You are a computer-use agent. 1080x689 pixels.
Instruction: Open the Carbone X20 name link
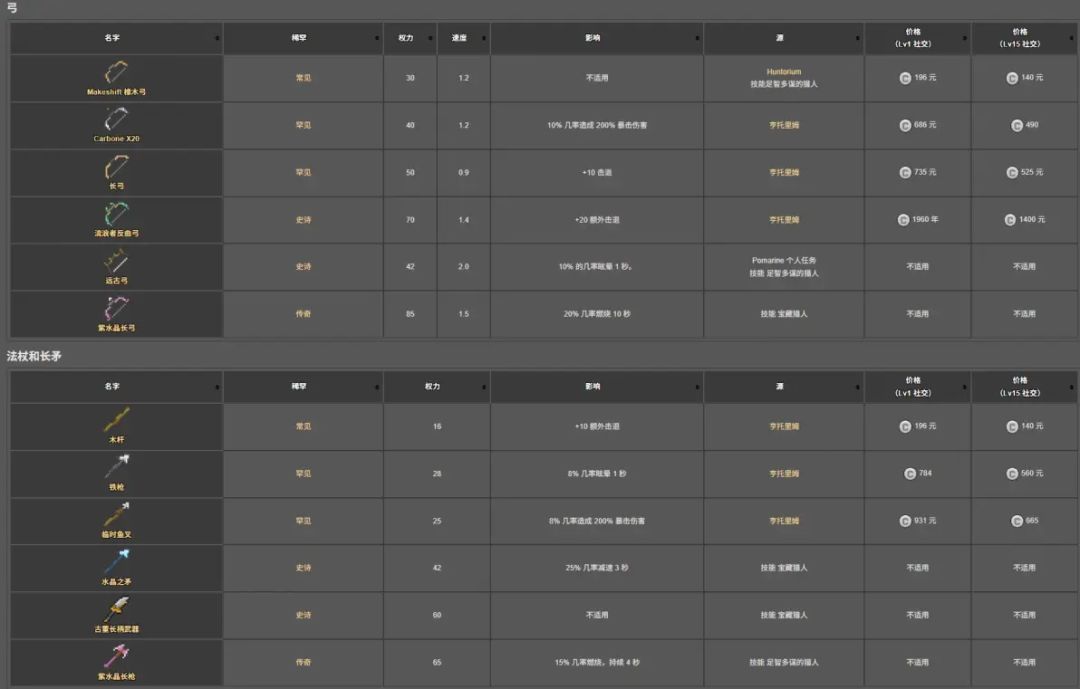(x=116, y=139)
